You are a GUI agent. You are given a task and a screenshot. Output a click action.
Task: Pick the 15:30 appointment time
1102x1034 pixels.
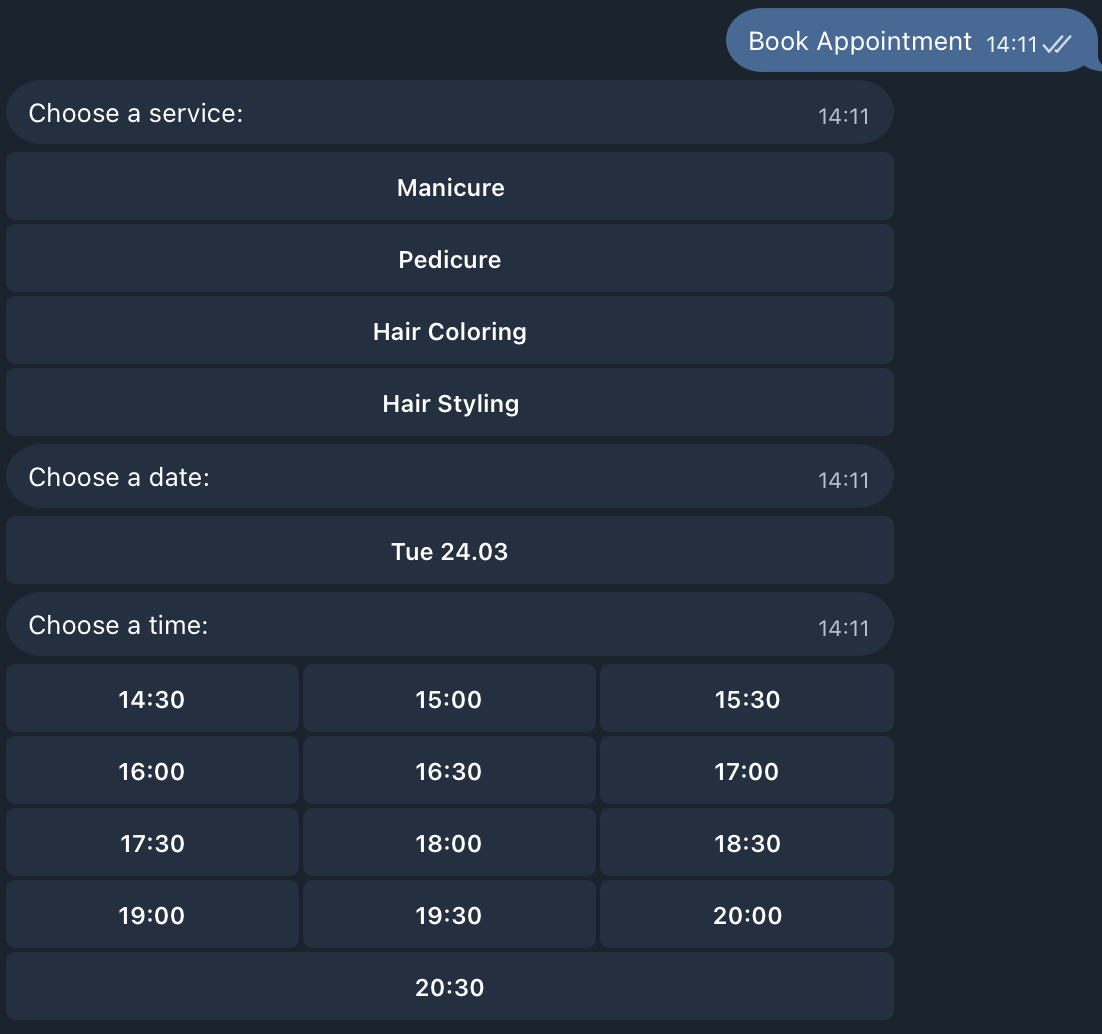[747, 699]
